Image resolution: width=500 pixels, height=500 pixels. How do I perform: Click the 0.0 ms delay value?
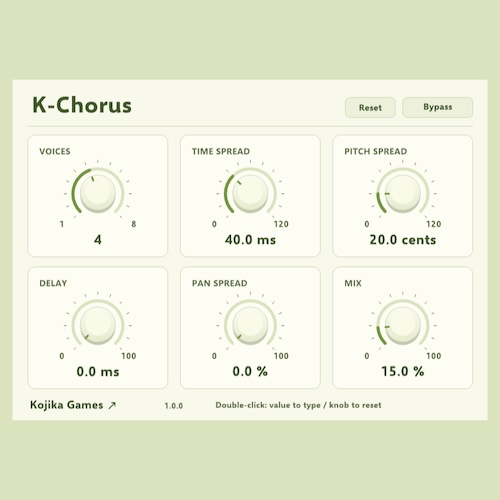point(98,371)
